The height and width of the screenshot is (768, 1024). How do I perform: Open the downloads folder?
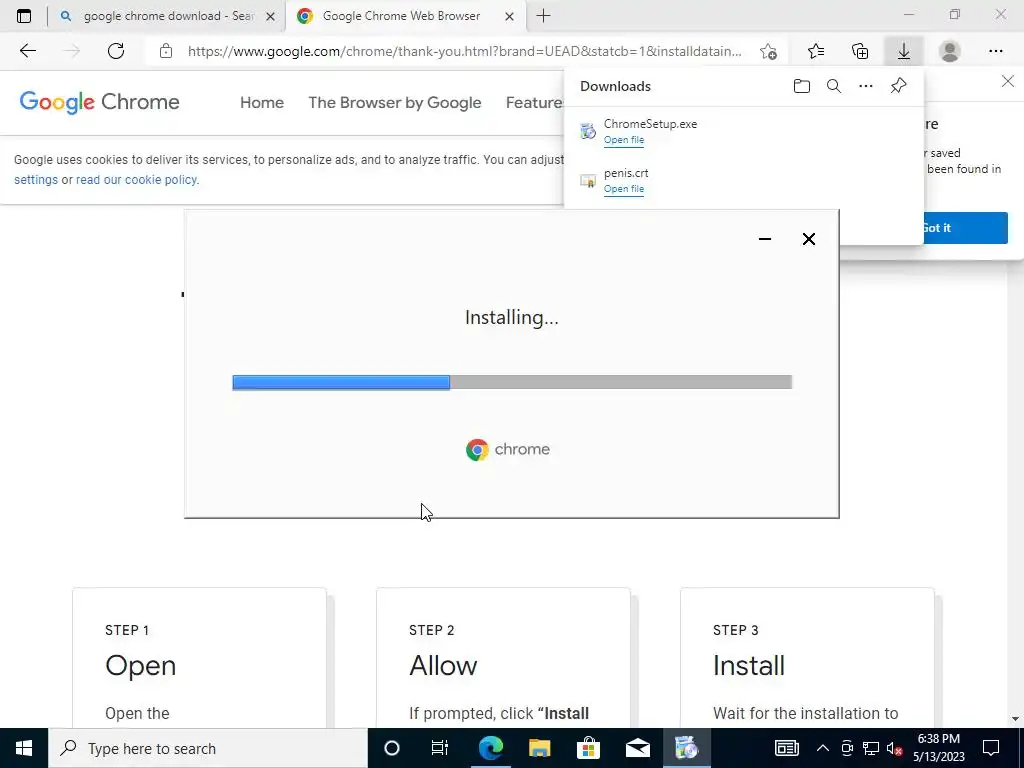[802, 86]
